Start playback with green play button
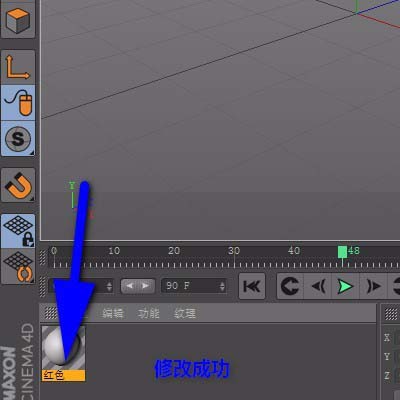 (x=345, y=286)
